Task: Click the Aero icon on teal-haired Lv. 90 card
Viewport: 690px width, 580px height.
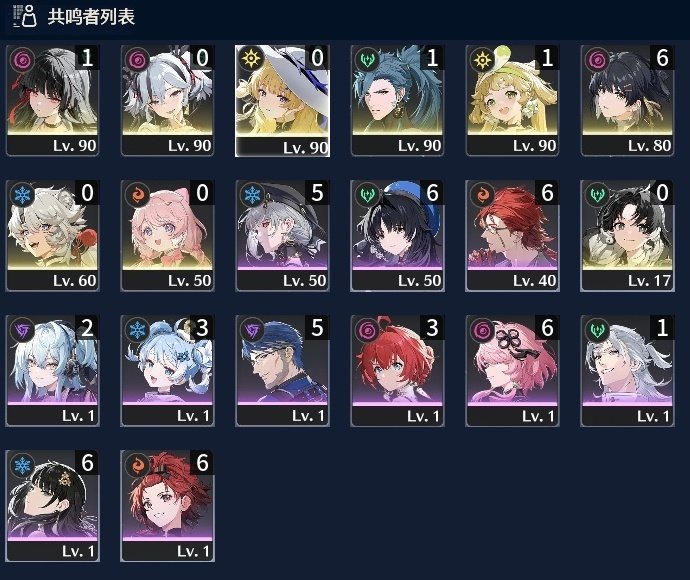Action: pyautogui.click(x=367, y=59)
